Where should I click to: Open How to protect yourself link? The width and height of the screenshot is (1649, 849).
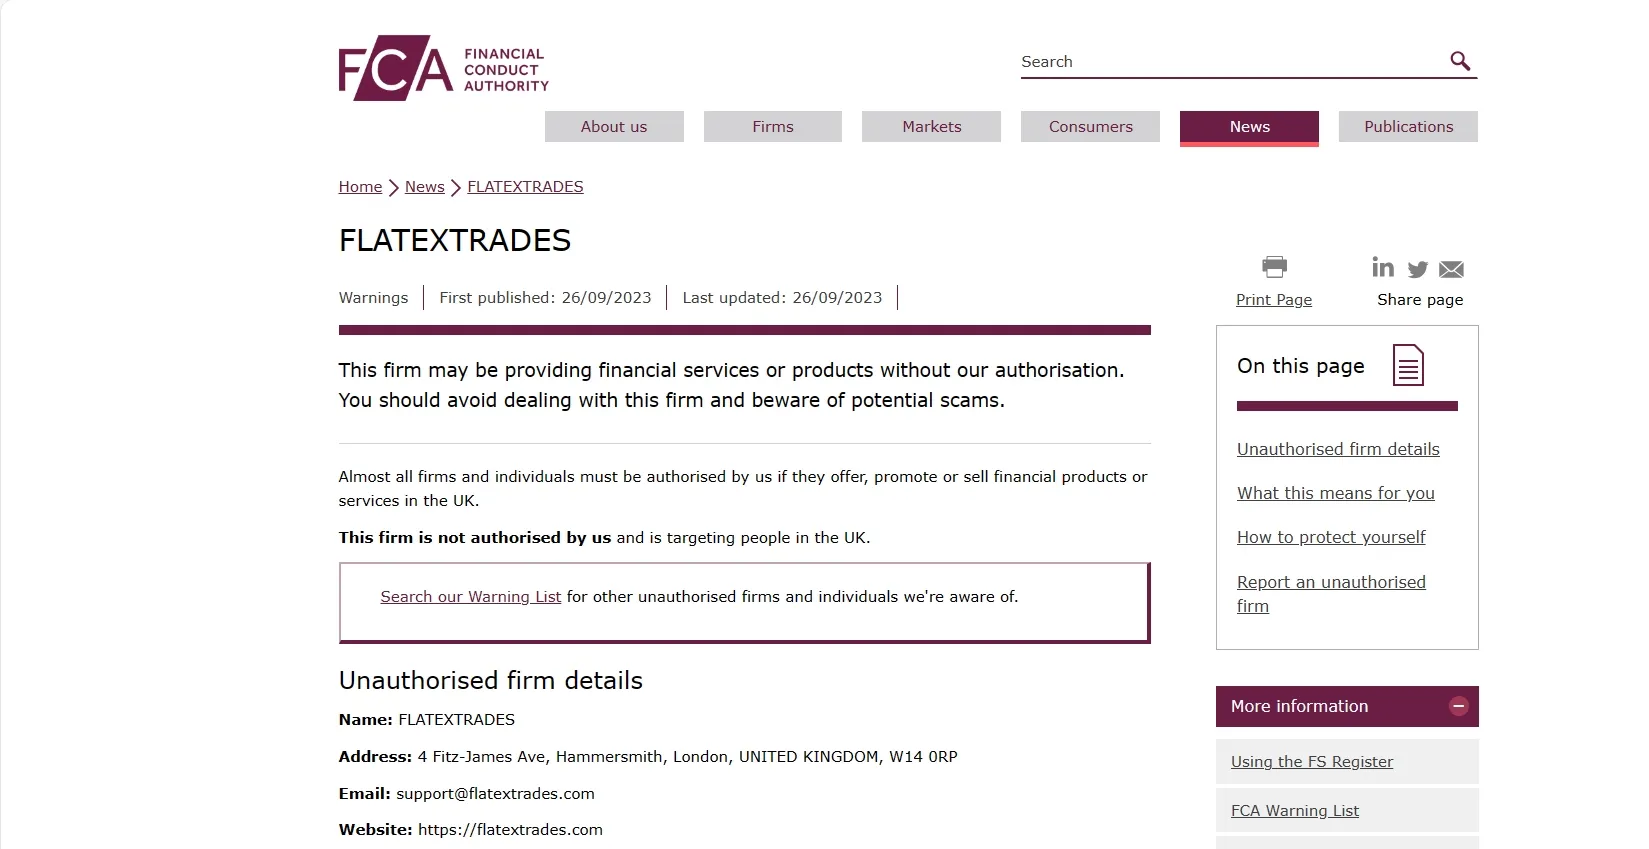(x=1331, y=538)
